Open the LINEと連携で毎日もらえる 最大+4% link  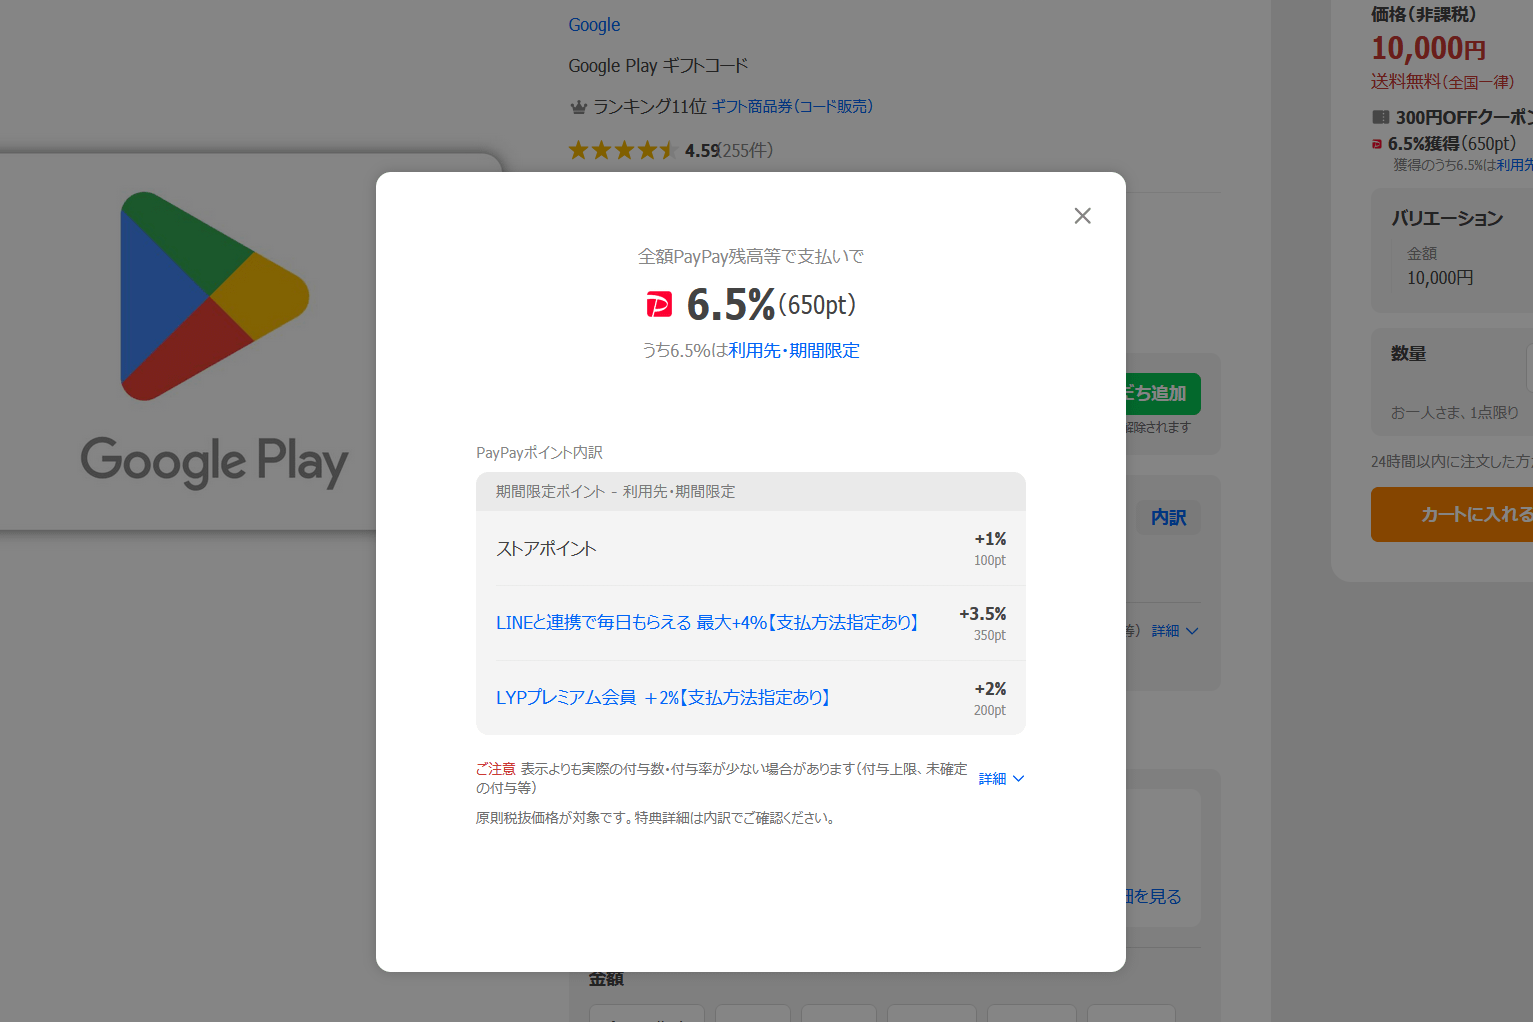(x=706, y=623)
